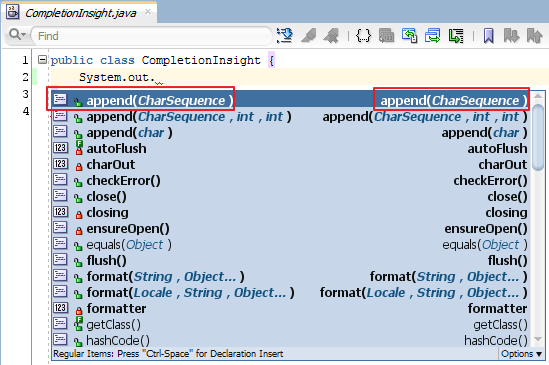
Task: Collapse the CompletionInsight class fold toggle
Action: 42,60
